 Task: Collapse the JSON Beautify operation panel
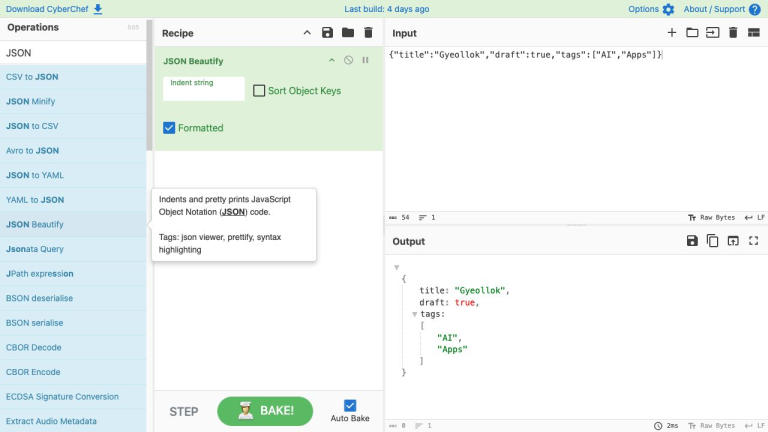(x=332, y=60)
